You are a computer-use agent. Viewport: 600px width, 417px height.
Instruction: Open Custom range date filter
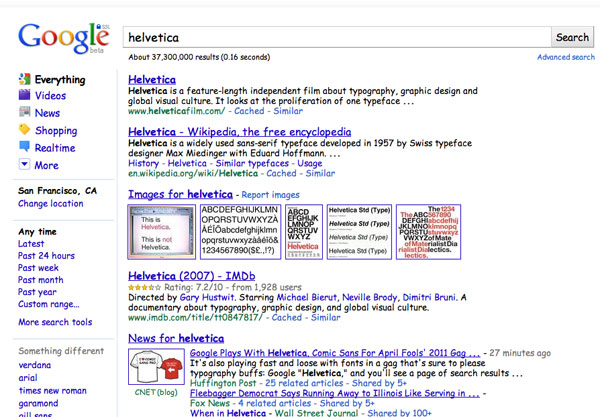tap(48, 304)
